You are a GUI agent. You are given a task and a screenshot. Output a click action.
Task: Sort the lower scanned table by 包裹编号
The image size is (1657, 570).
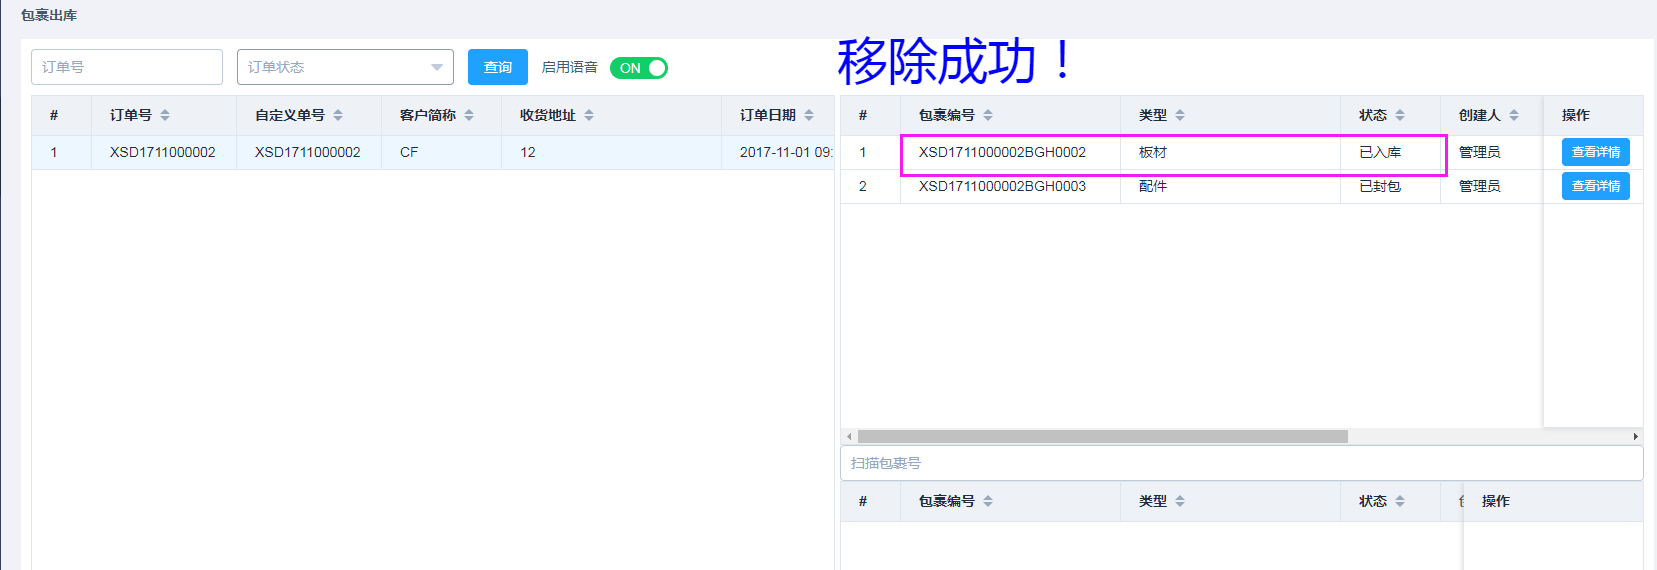(x=988, y=501)
